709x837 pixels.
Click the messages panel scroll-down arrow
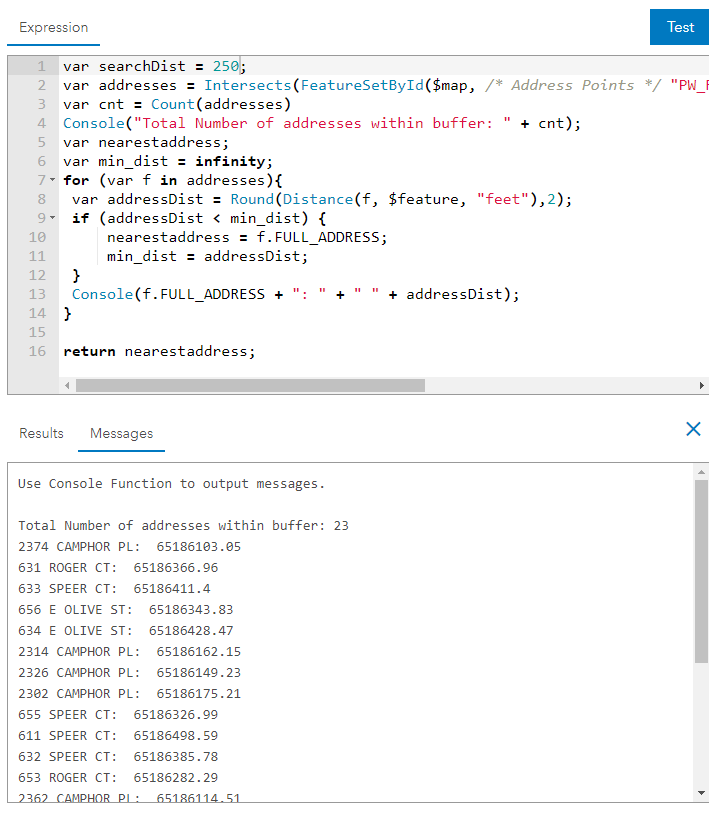point(701,793)
